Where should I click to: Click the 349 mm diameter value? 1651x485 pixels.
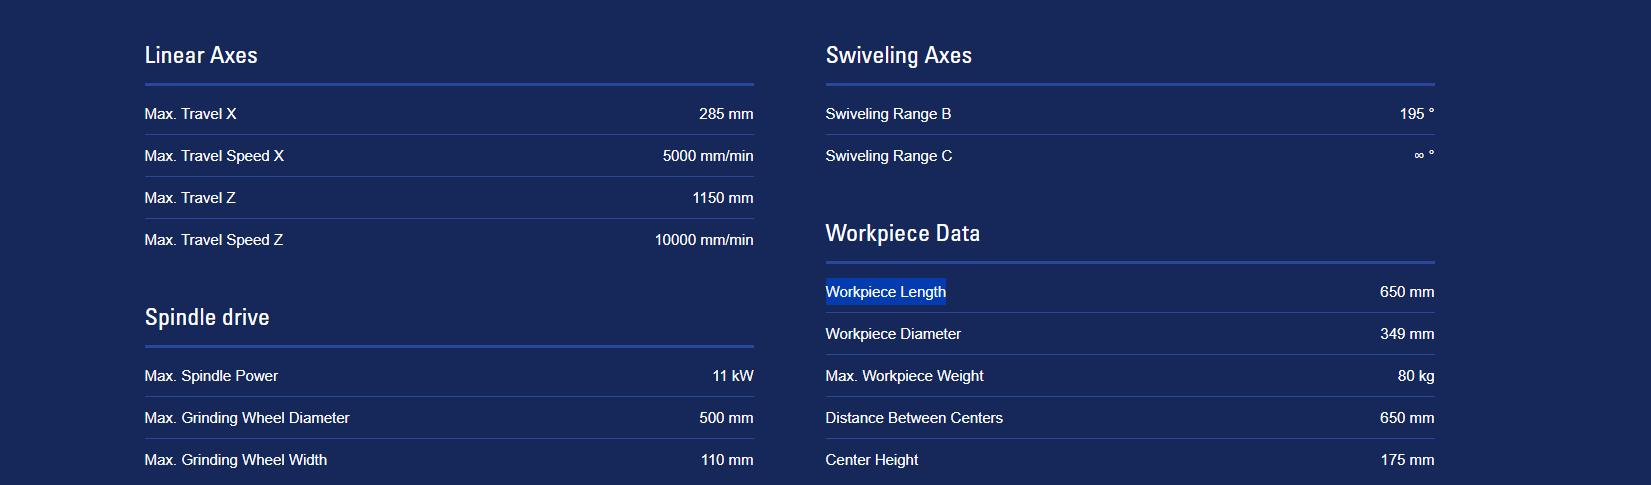[1406, 334]
